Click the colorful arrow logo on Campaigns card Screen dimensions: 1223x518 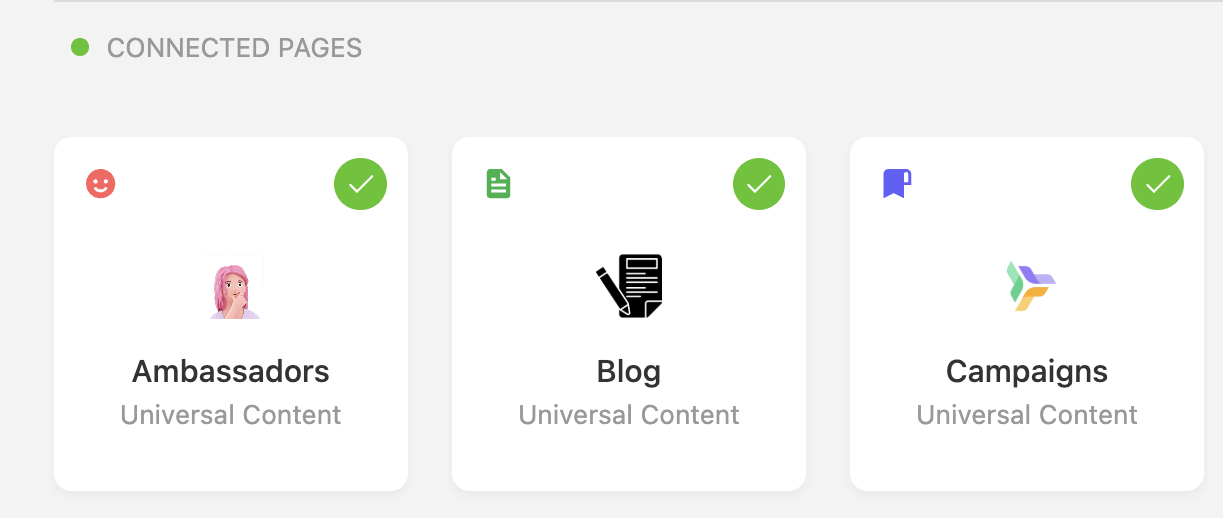[1029, 286]
